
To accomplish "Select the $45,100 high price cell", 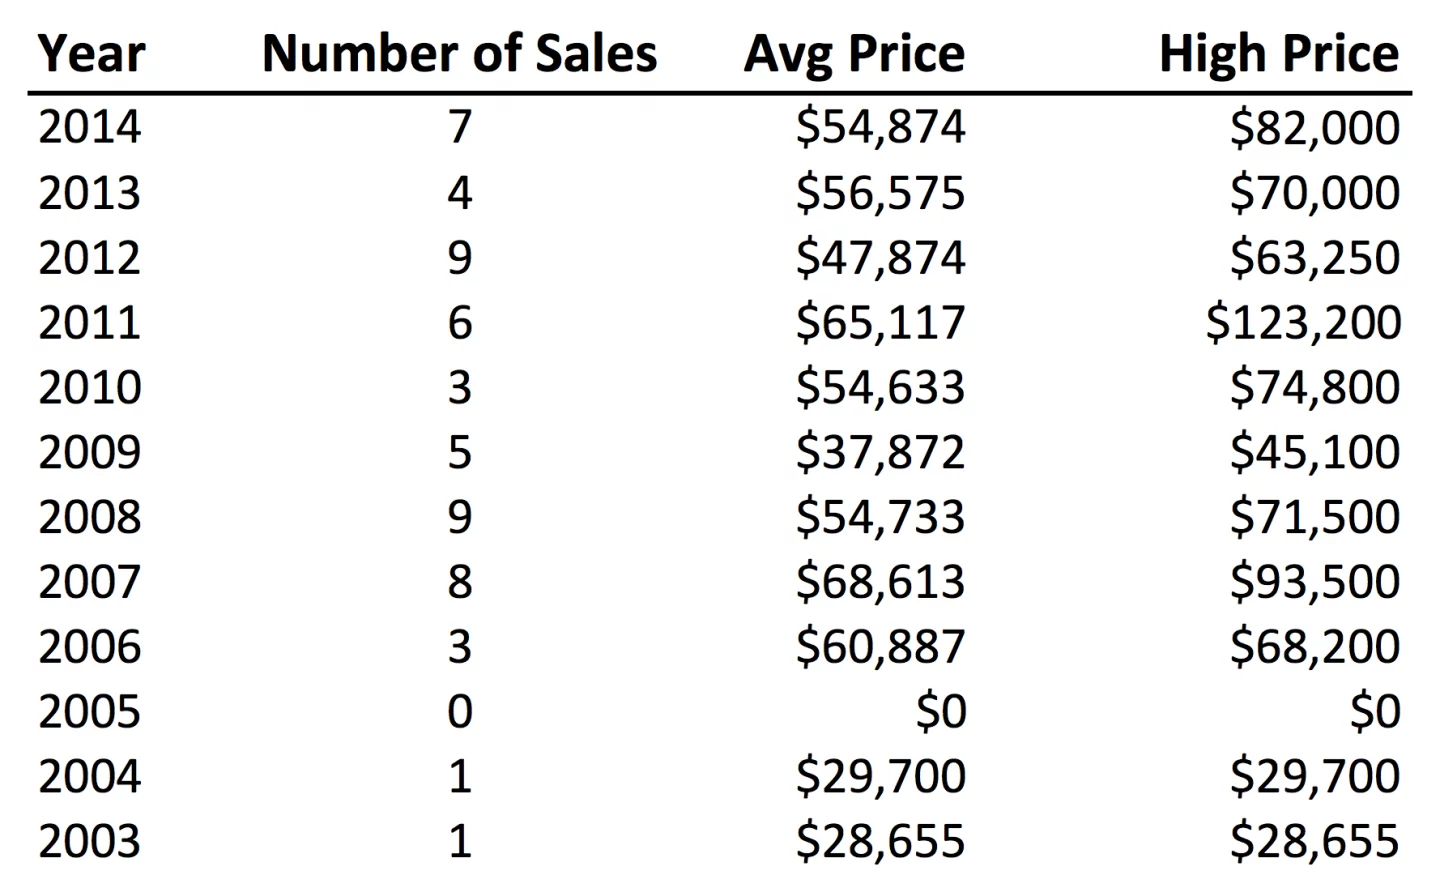I will coord(1314,452).
